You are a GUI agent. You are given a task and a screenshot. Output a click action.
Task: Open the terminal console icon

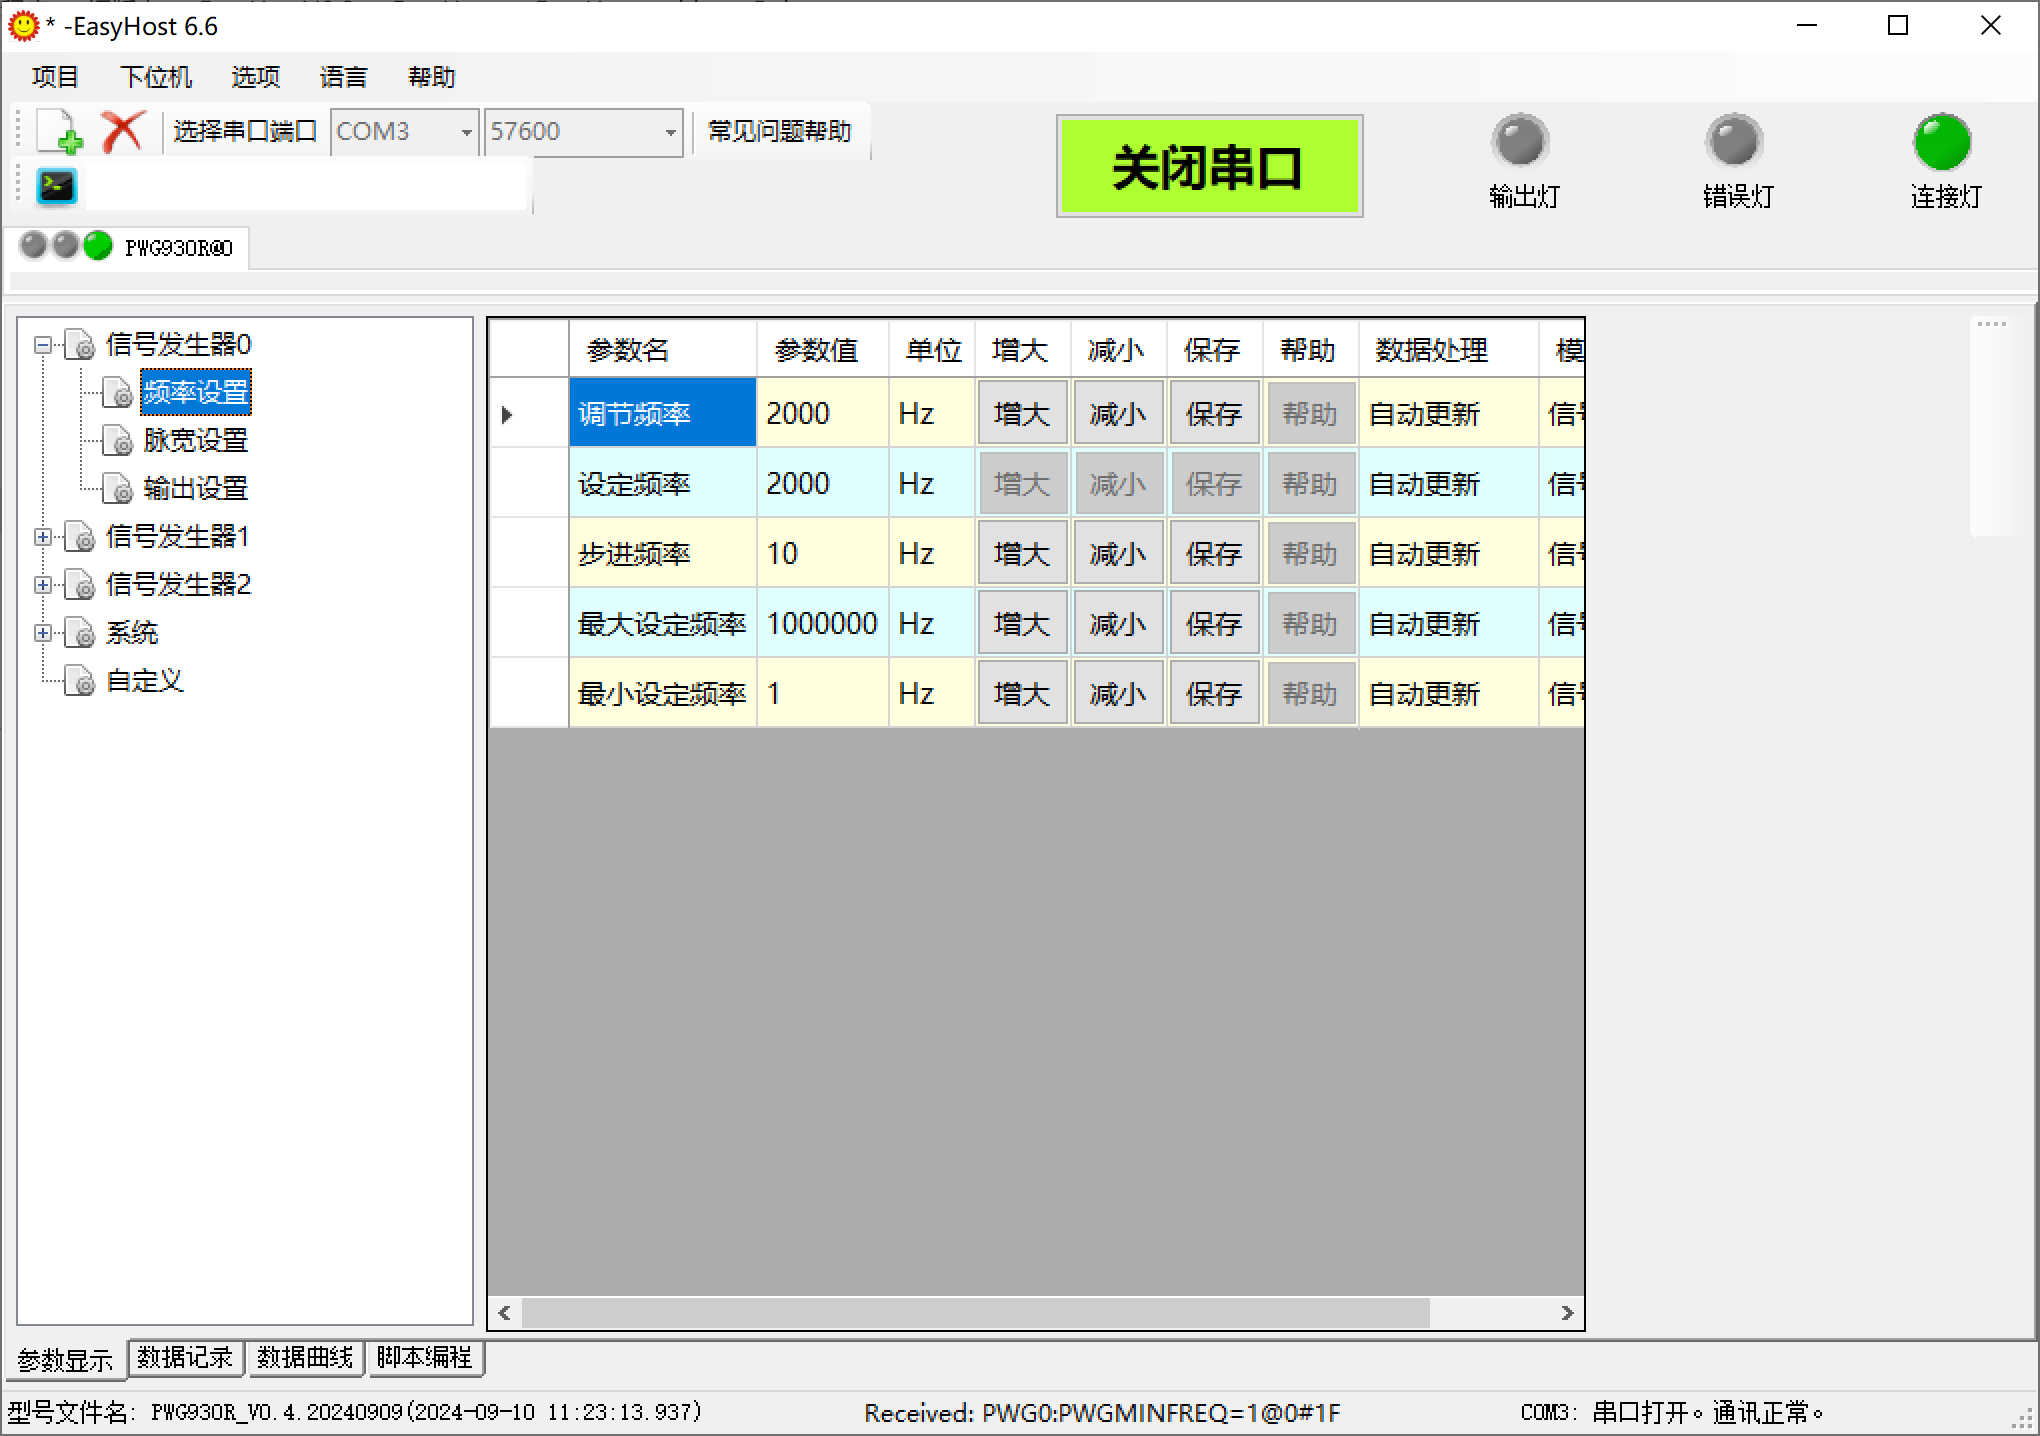pos(56,186)
